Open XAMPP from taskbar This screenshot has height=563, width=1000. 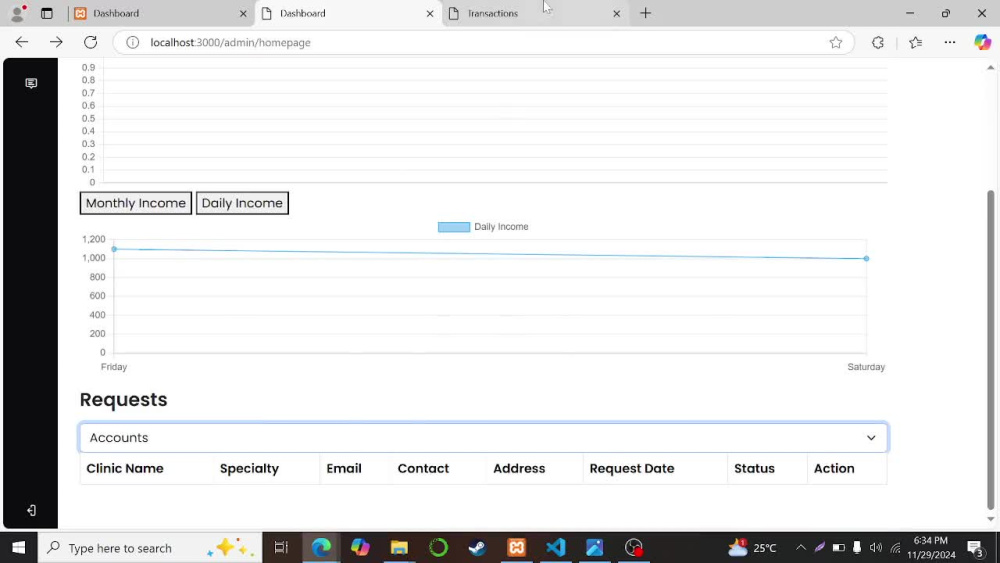(517, 548)
